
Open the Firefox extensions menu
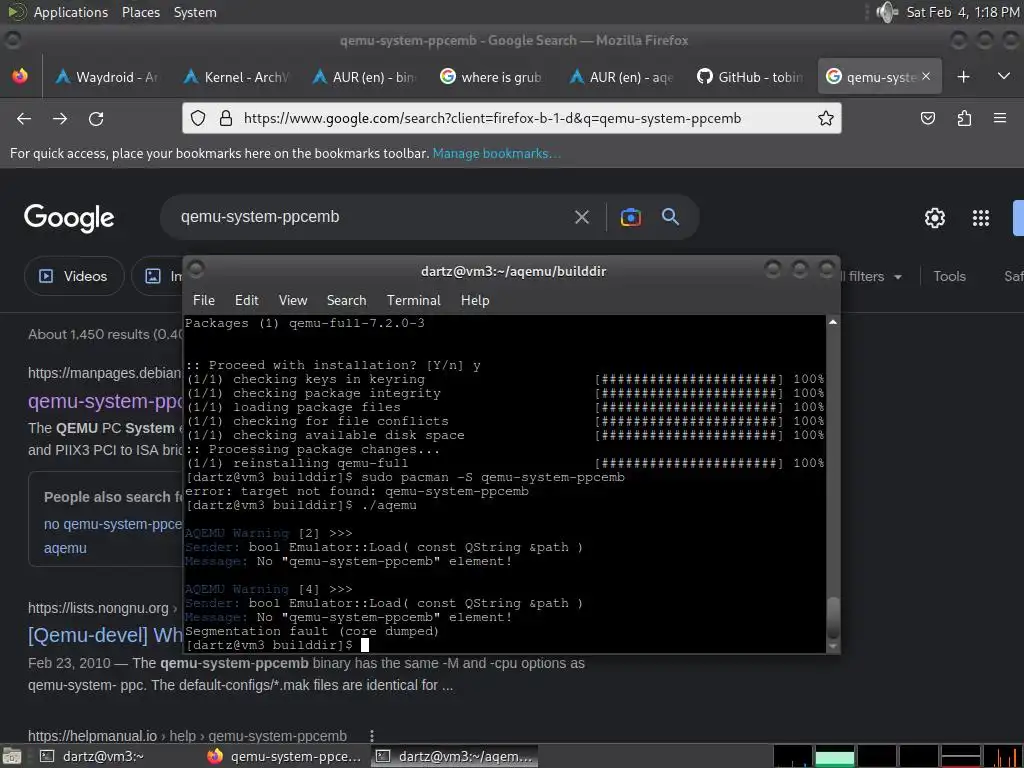coord(964,118)
